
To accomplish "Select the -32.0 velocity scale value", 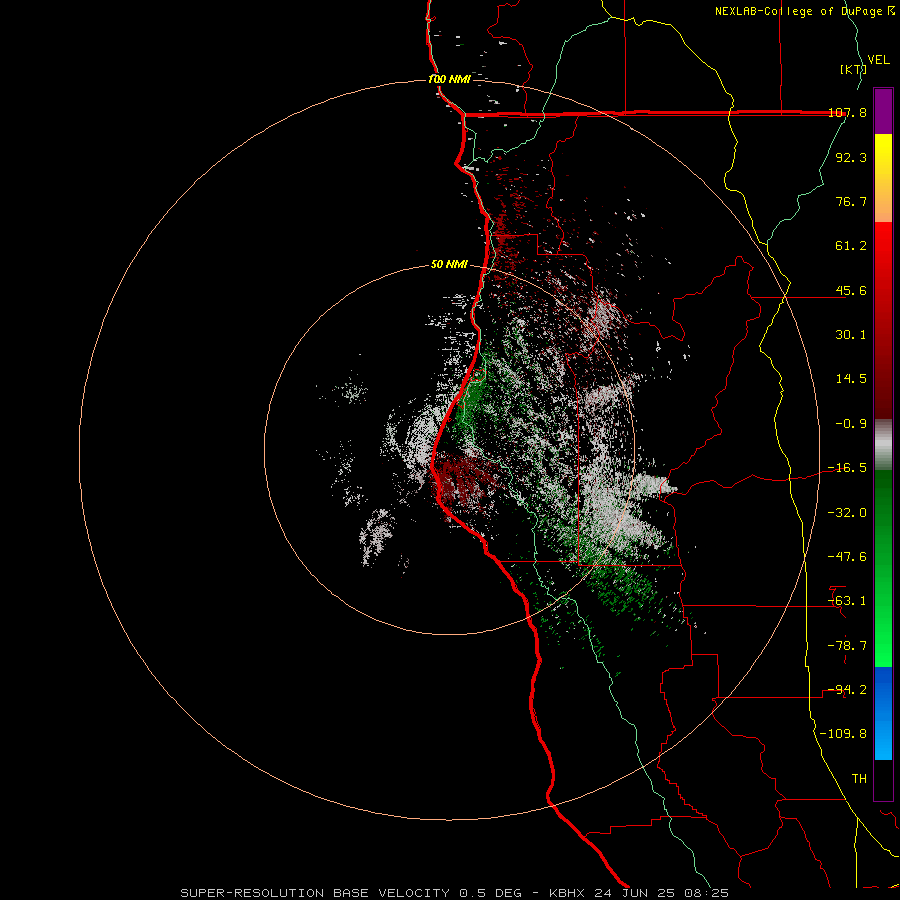I will 847,513.
